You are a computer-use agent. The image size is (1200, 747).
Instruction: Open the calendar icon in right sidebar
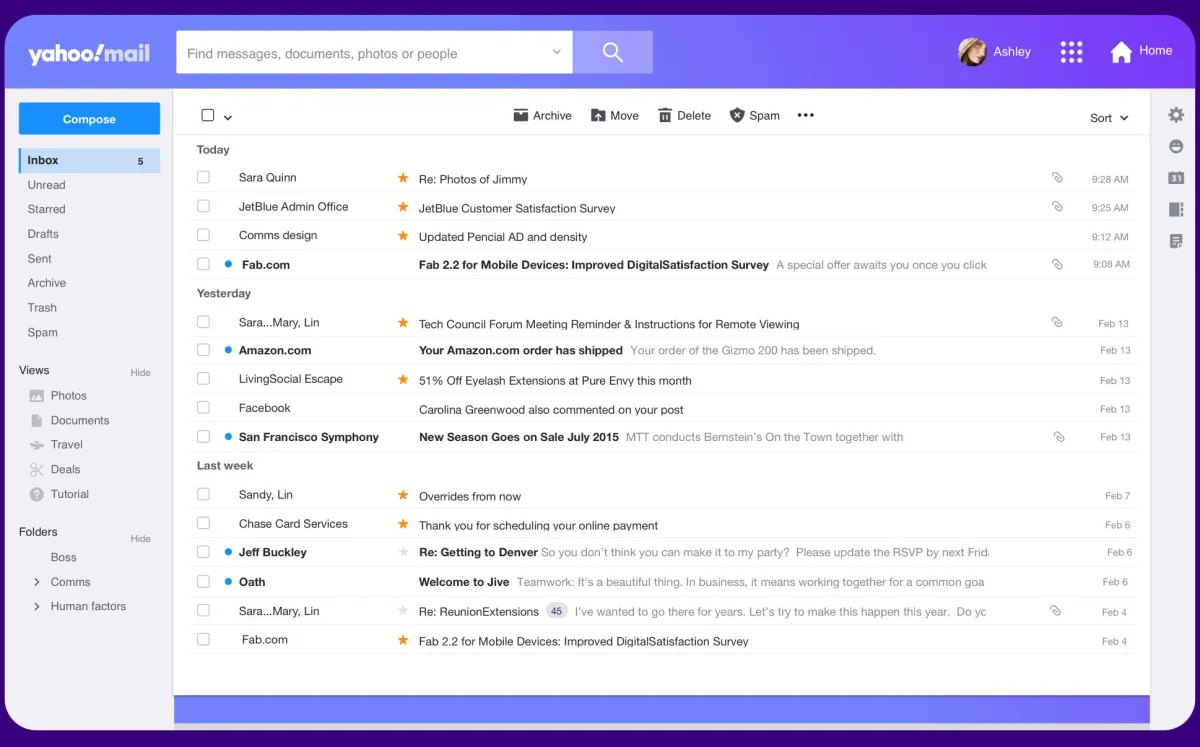(1176, 178)
